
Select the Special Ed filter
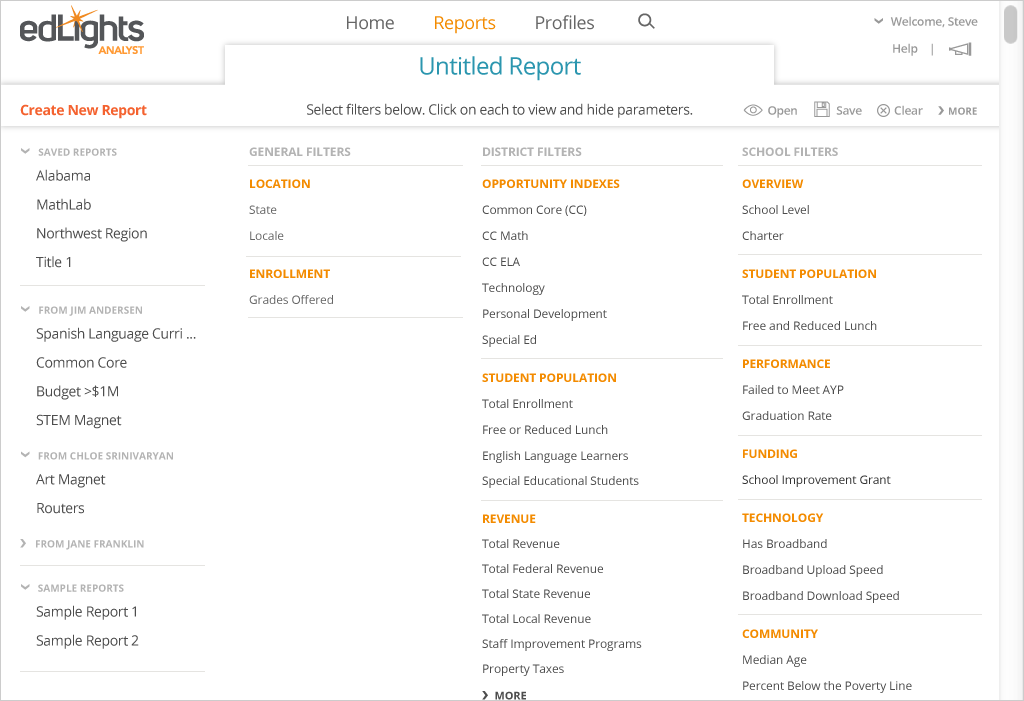(509, 340)
